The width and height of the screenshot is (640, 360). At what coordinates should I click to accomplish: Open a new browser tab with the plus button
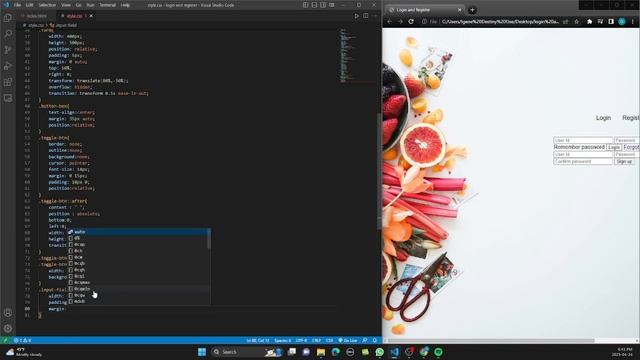472,10
